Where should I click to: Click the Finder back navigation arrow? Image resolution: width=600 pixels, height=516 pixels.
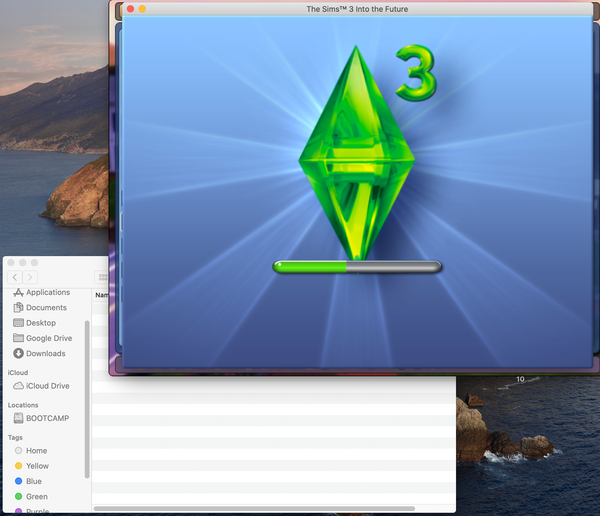coord(14,277)
